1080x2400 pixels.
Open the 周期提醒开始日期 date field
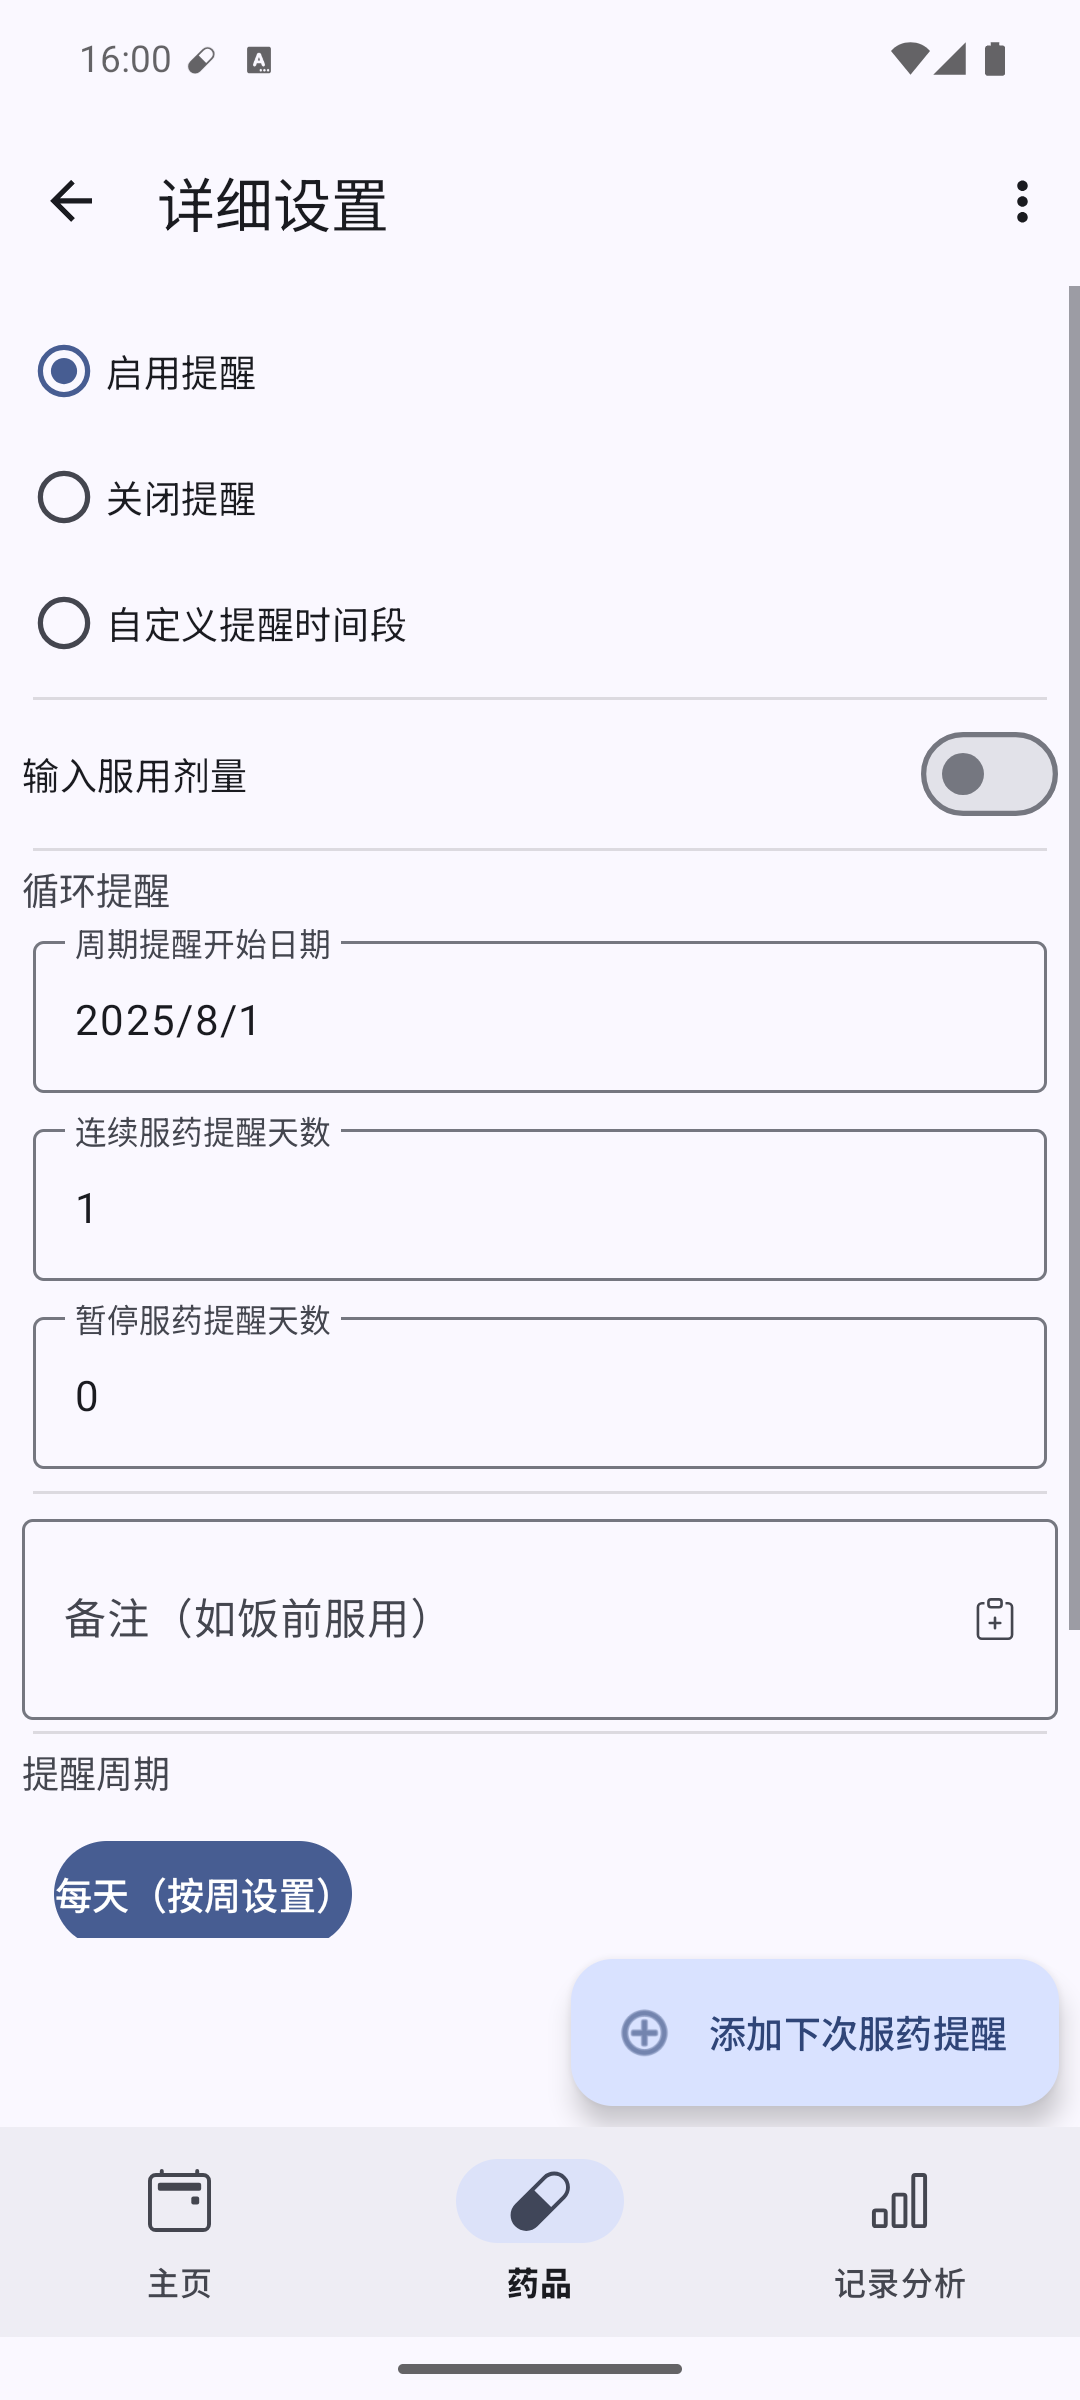(x=540, y=1018)
